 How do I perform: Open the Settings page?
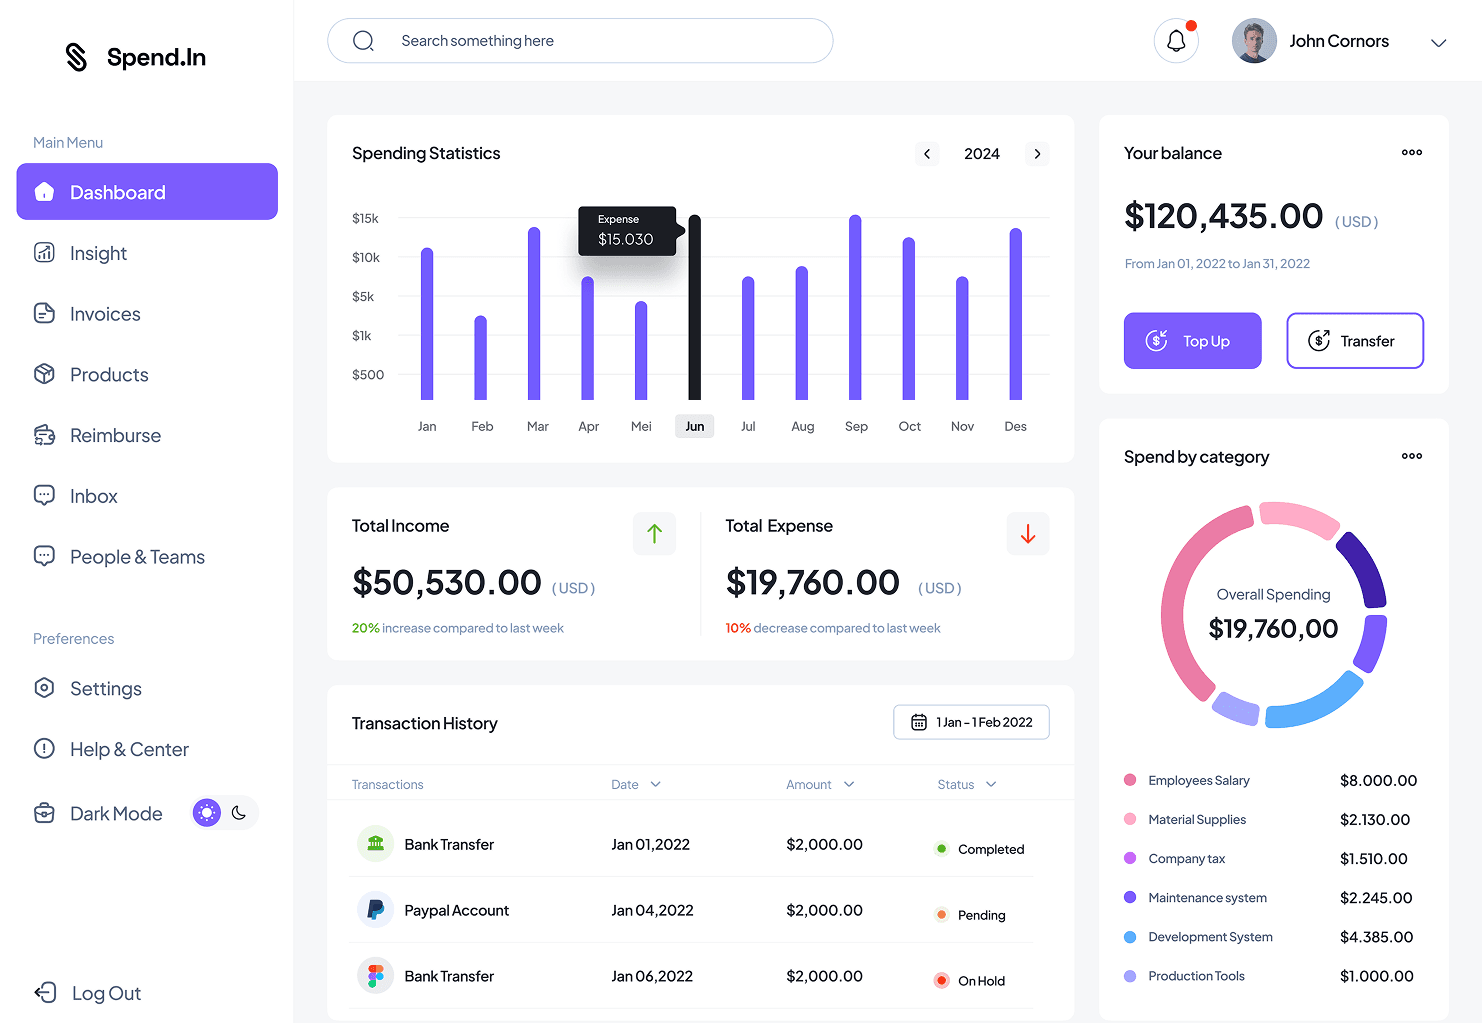[x=105, y=688]
